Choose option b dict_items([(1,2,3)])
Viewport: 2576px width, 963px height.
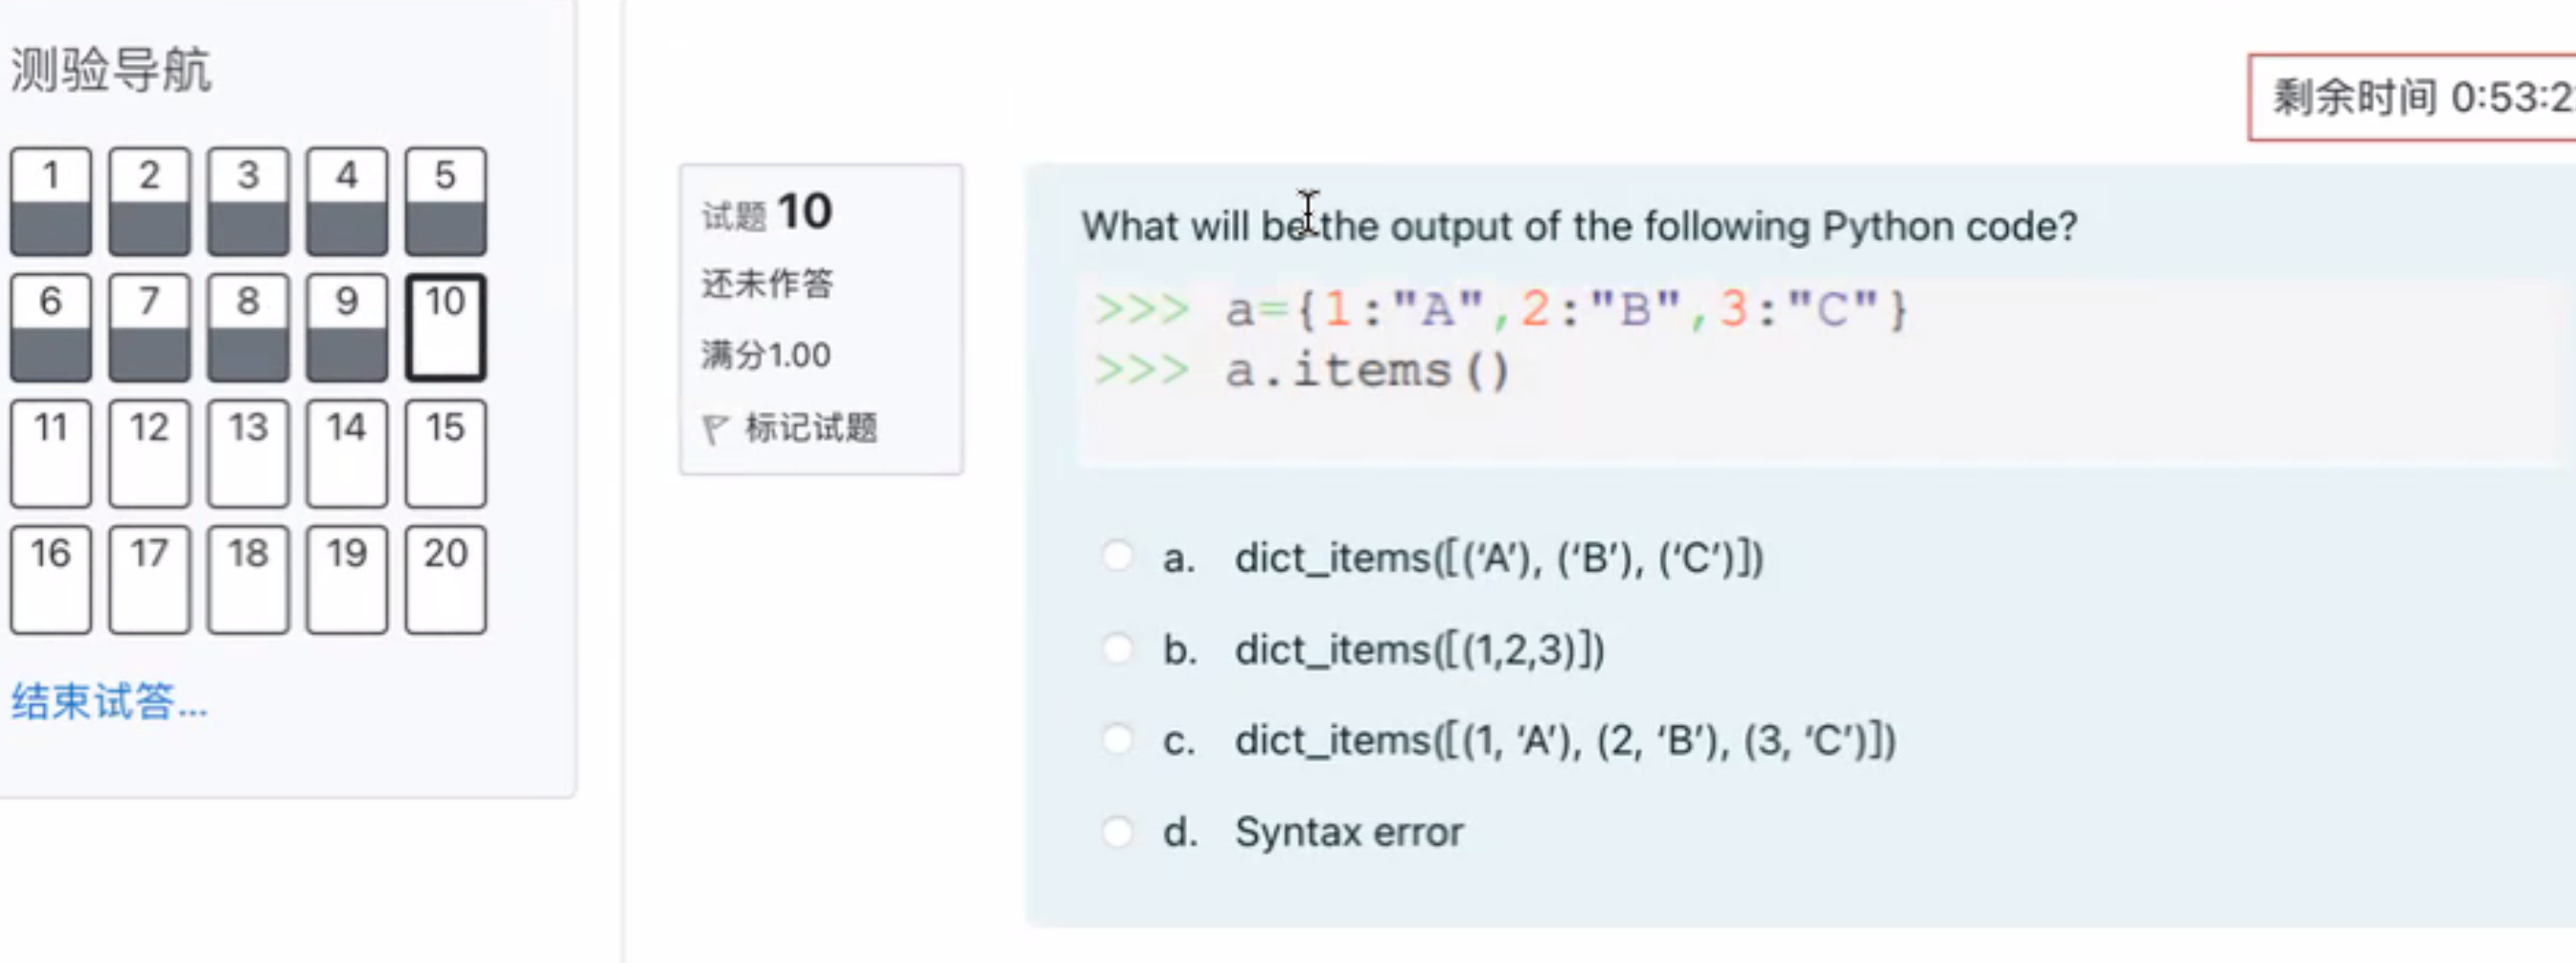pyautogui.click(x=1117, y=648)
